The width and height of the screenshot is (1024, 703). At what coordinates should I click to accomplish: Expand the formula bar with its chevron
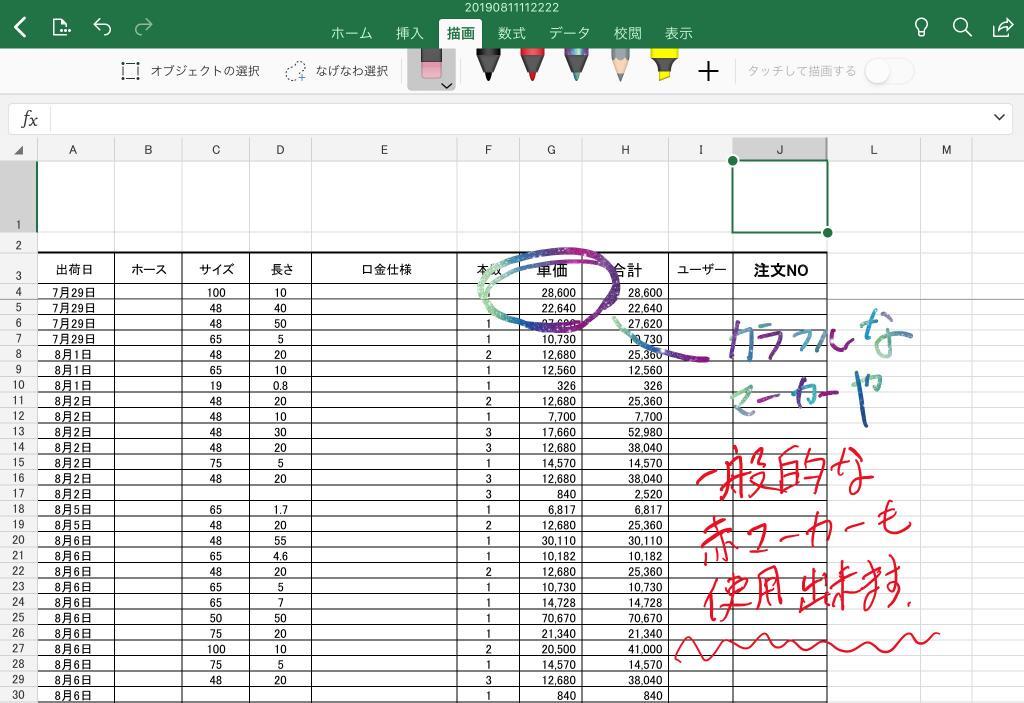[998, 118]
